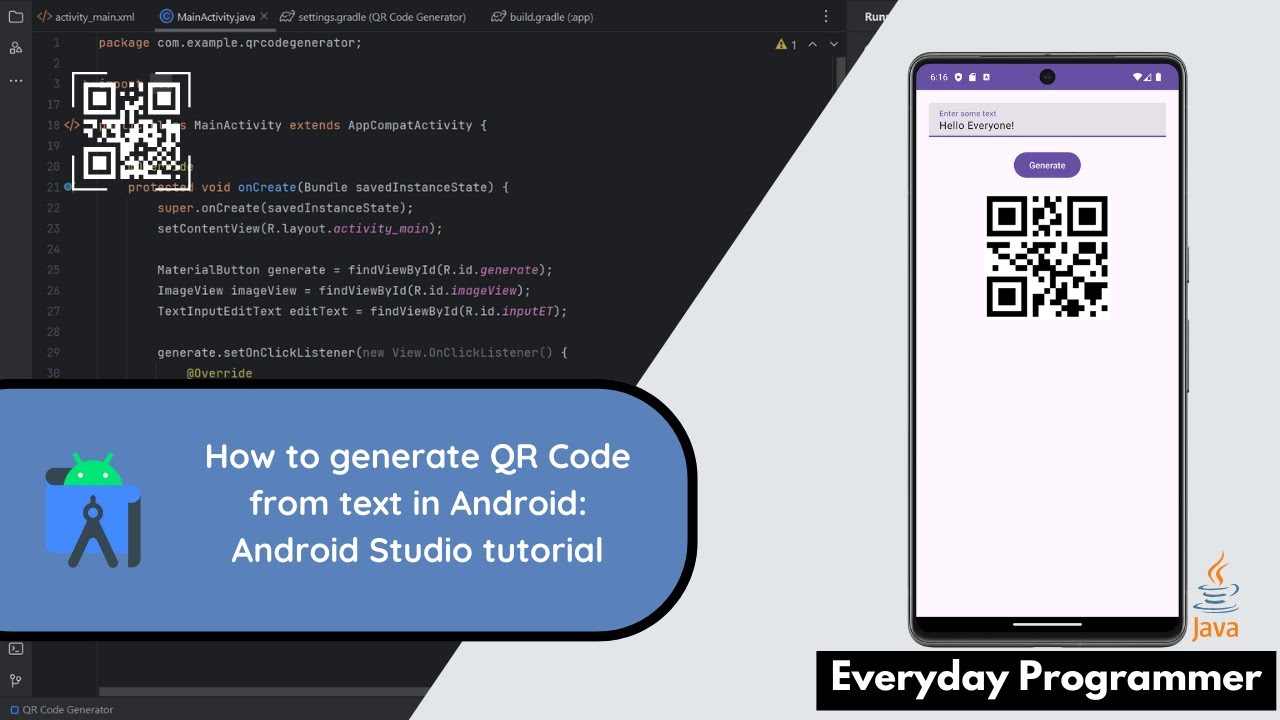Click 'TextInputEditText' type on line 27
1280x720 pixels.
(219, 311)
